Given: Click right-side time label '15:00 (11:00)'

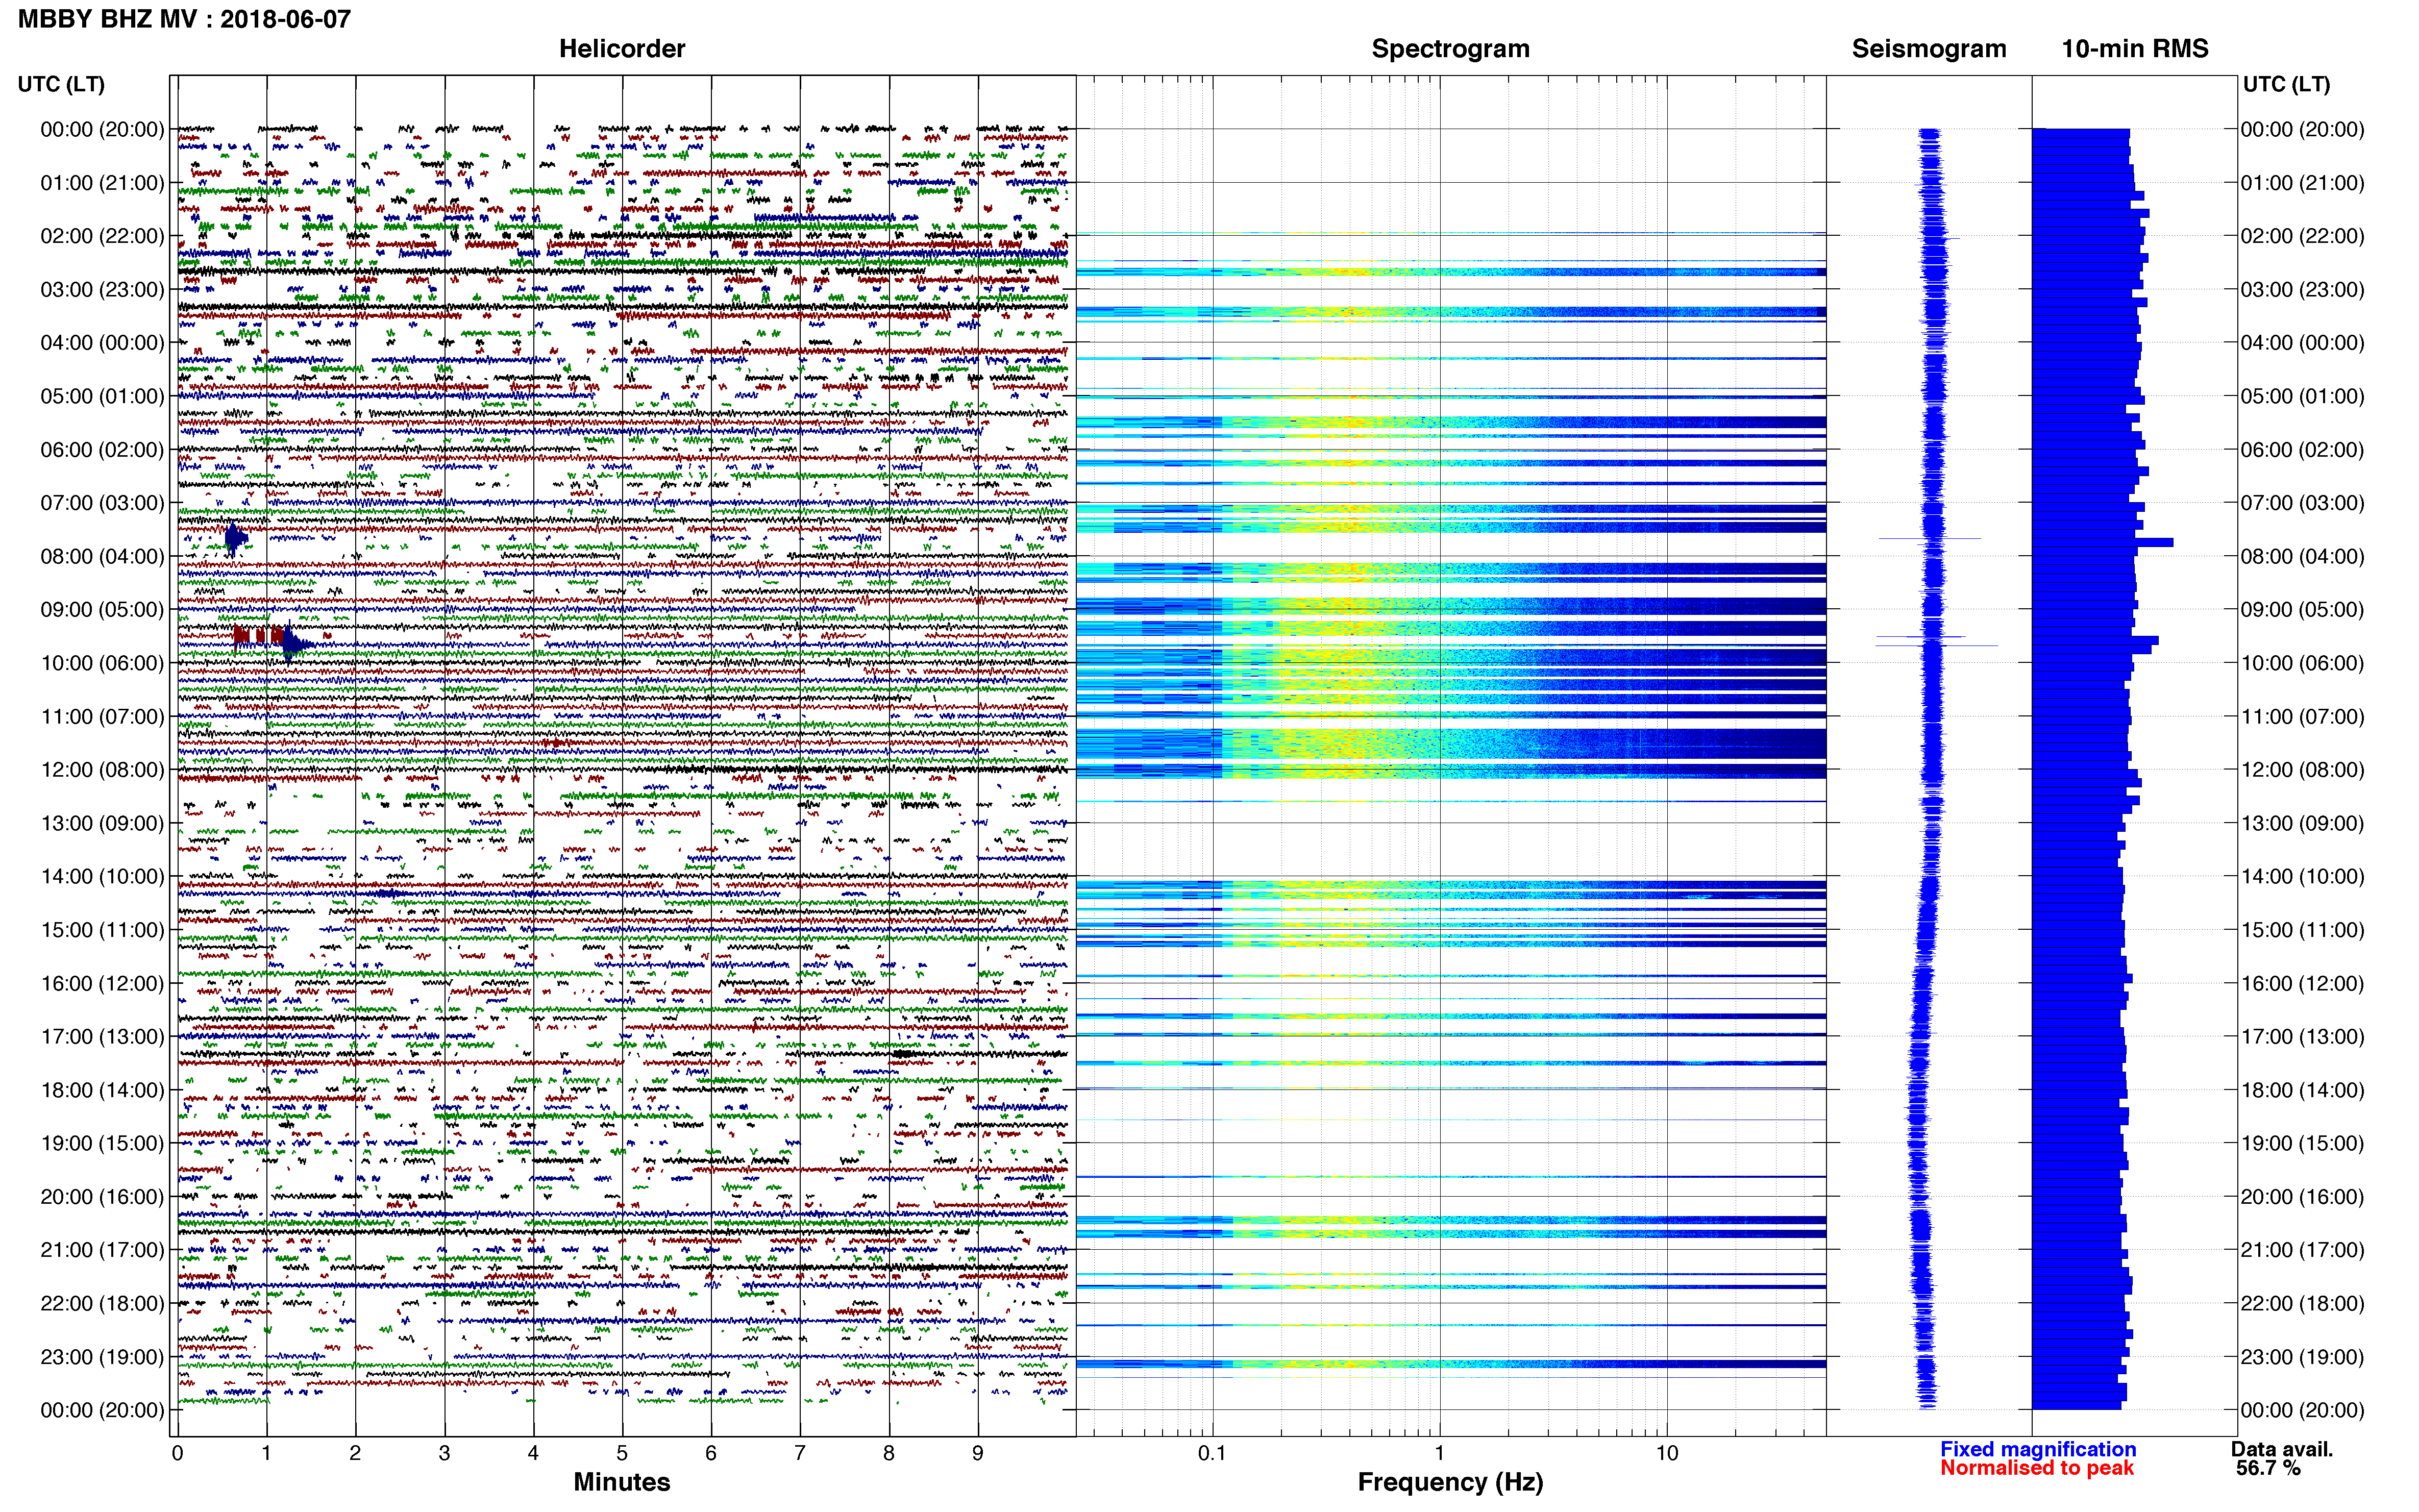Looking at the screenshot, I should pyautogui.click(x=2302, y=930).
